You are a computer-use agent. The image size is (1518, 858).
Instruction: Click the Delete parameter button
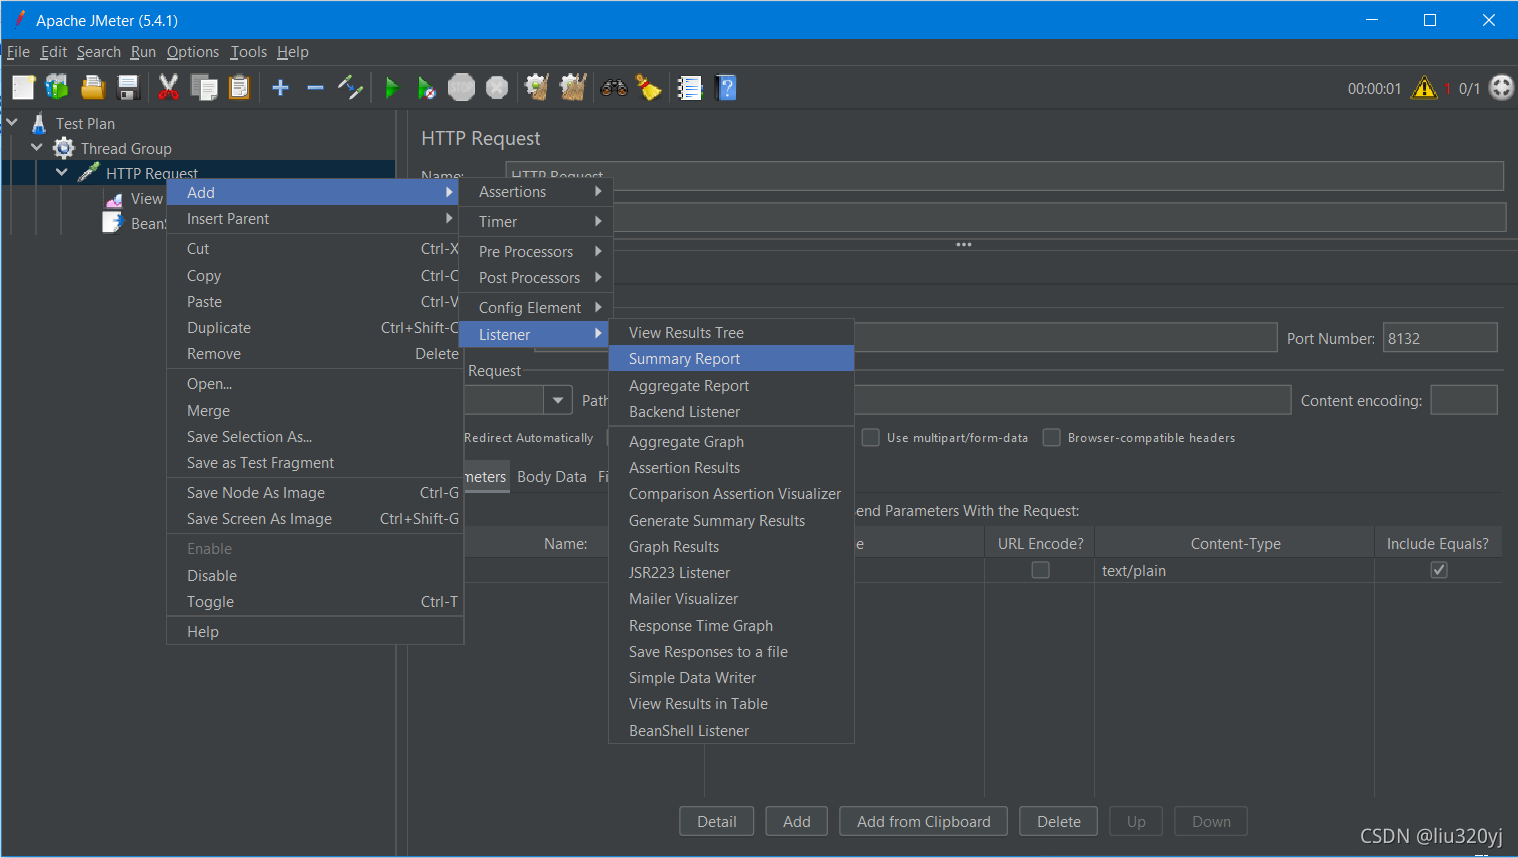pos(1059,822)
